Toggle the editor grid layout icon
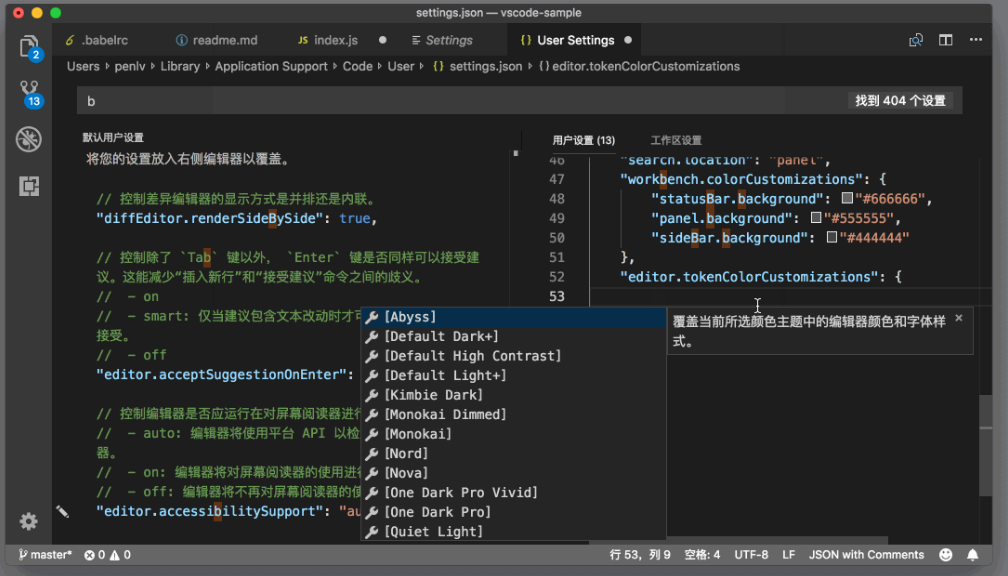This screenshot has width=1008, height=576. pyautogui.click(x=945, y=38)
